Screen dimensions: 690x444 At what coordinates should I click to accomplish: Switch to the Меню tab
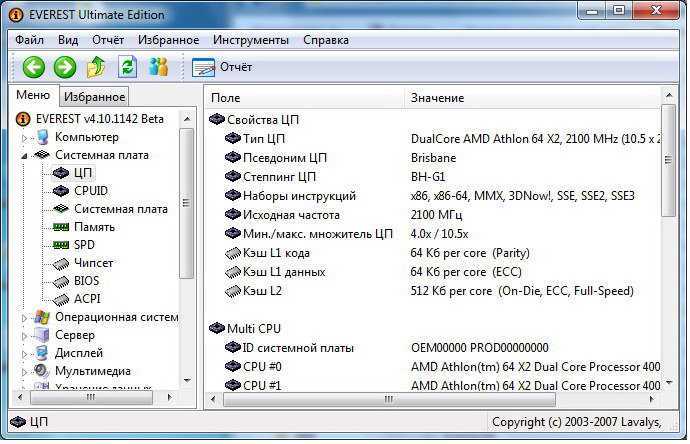tap(33, 95)
